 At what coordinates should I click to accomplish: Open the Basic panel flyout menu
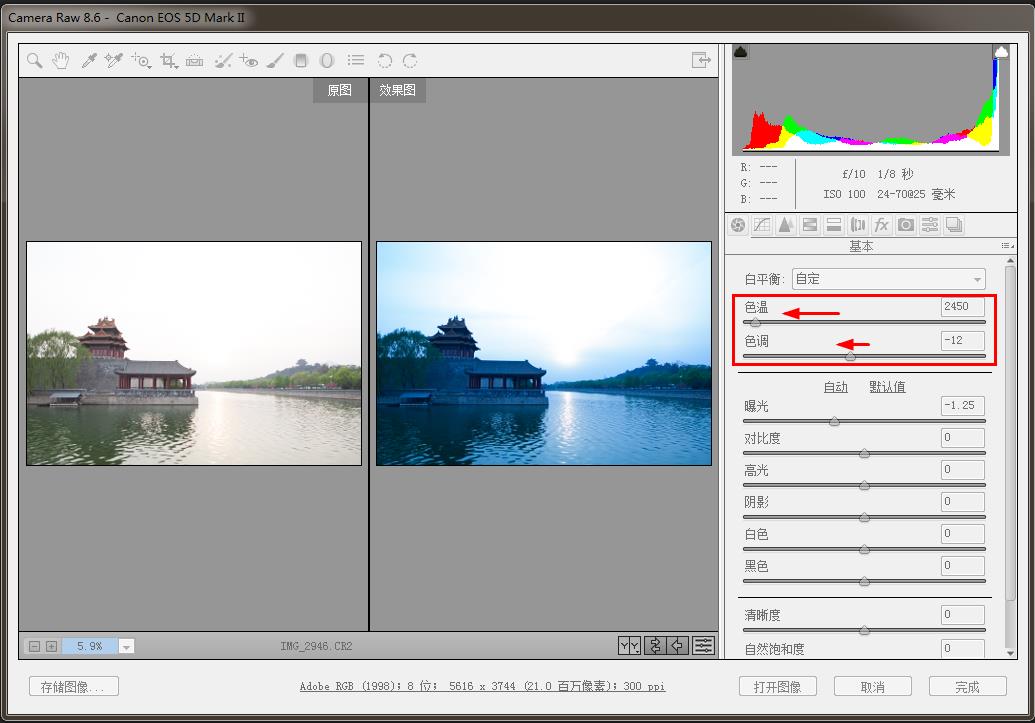tap(1007, 246)
